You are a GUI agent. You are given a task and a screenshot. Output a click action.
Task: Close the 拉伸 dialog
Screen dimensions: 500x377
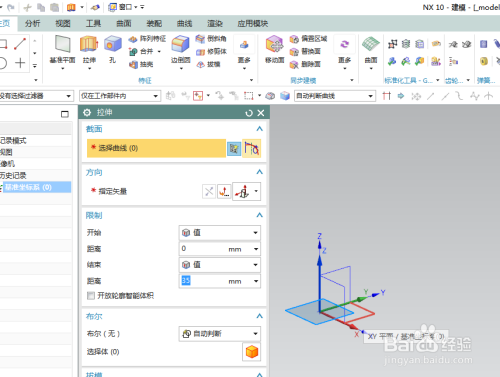click(261, 113)
